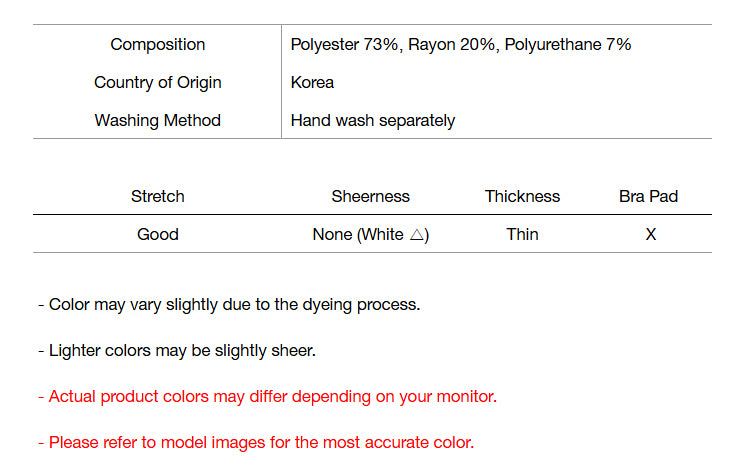
Task: Select the Washing Method label
Action: 158,120
